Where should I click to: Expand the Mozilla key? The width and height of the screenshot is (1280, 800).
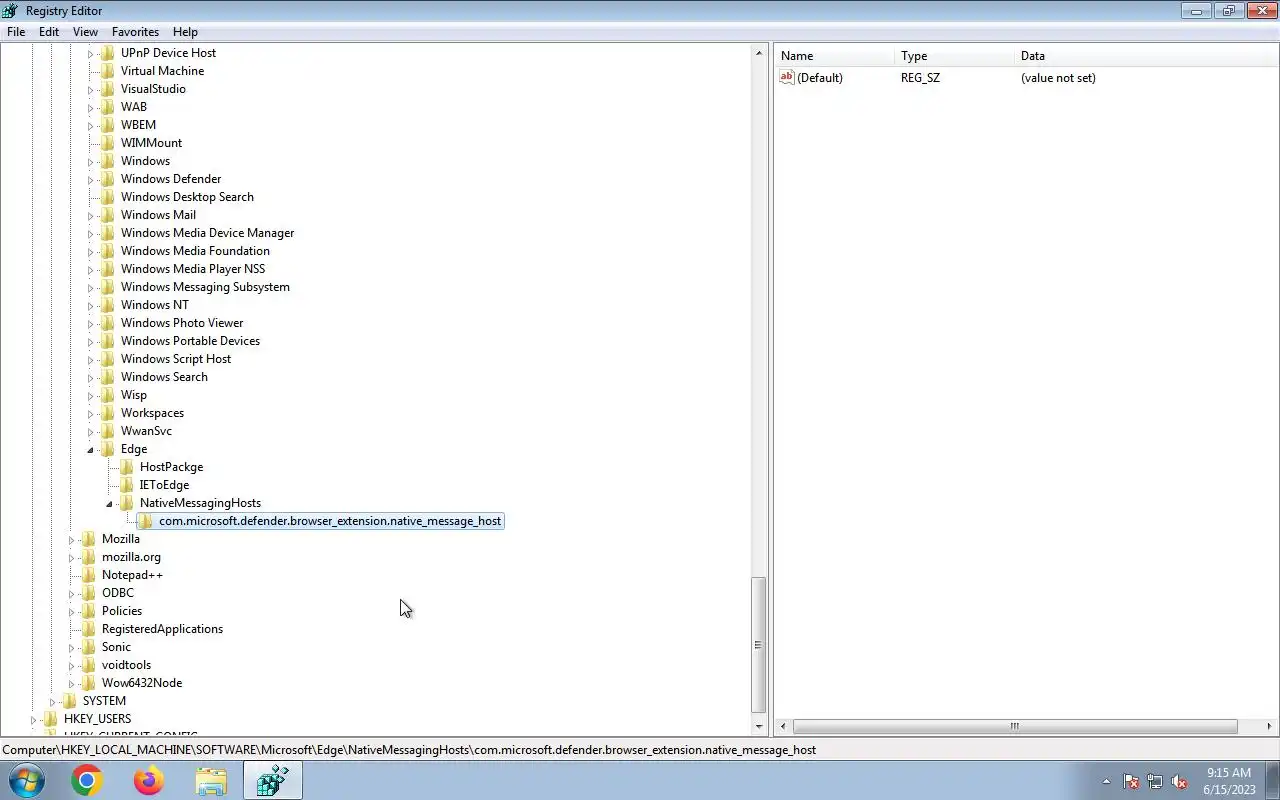point(71,539)
